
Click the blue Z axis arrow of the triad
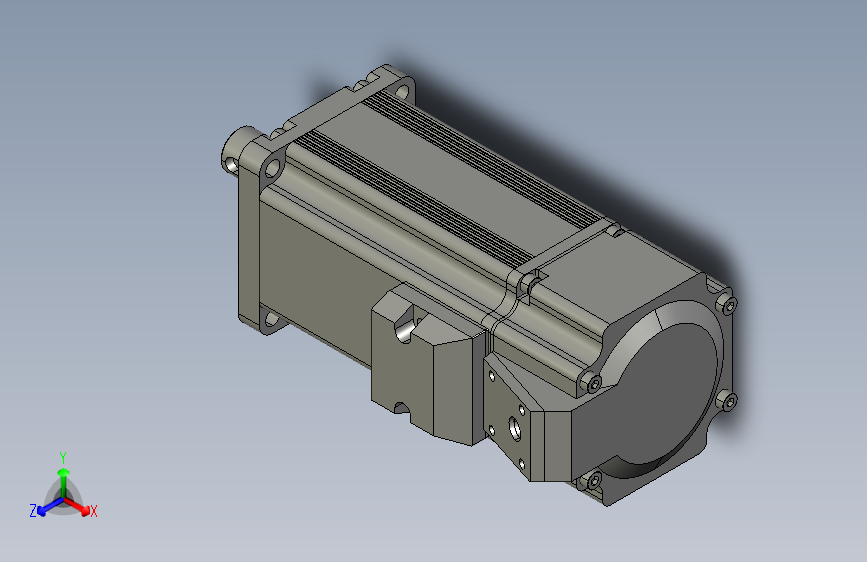click(x=50, y=507)
